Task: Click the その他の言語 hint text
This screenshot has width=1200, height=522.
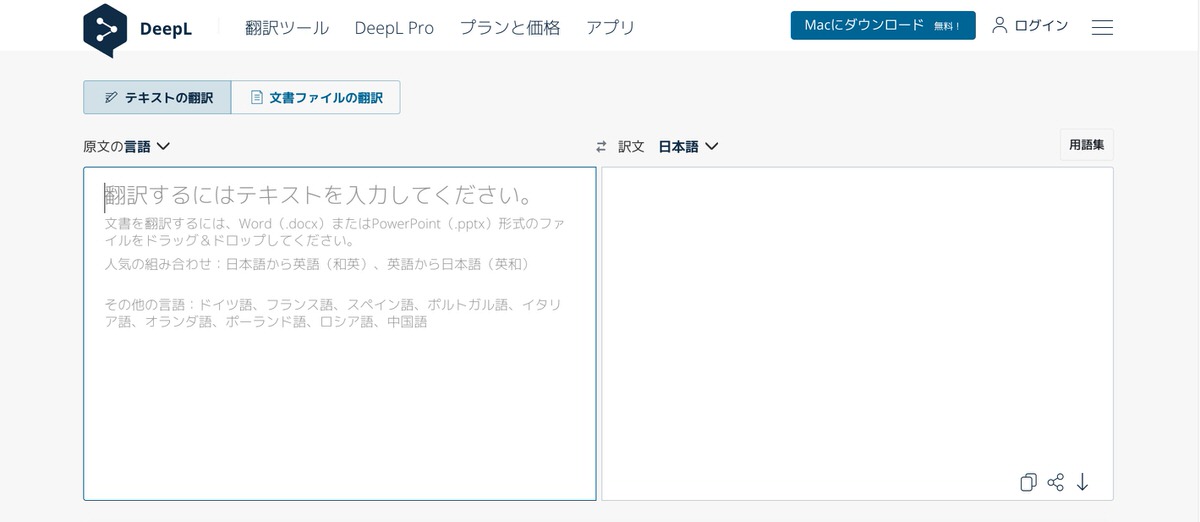Action: (x=333, y=313)
